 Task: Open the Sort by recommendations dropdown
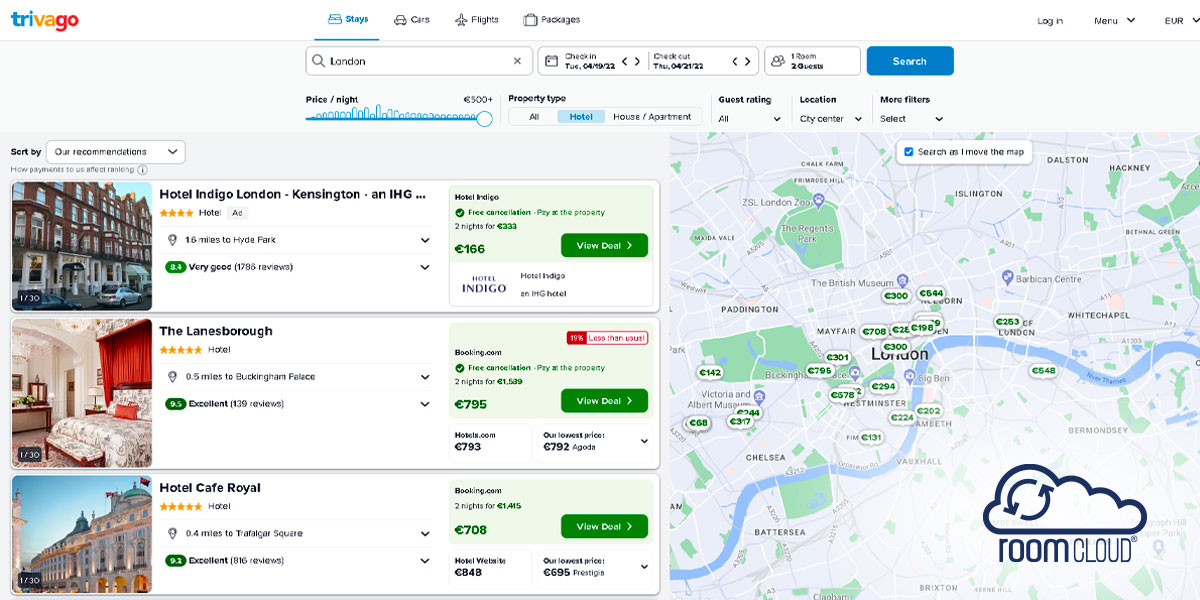click(116, 152)
